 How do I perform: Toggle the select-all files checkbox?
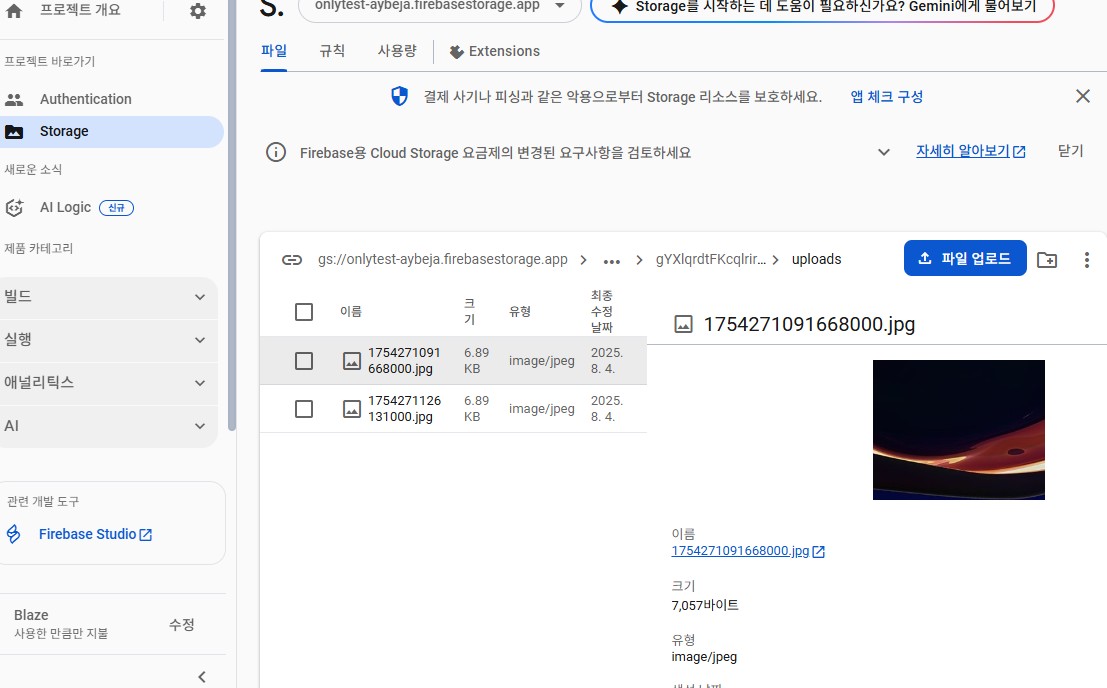[304, 312]
